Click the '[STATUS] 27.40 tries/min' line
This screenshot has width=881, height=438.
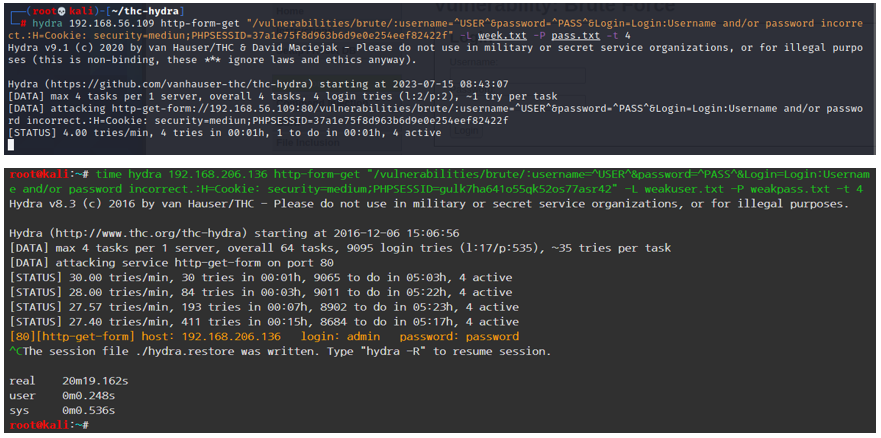coord(264,322)
